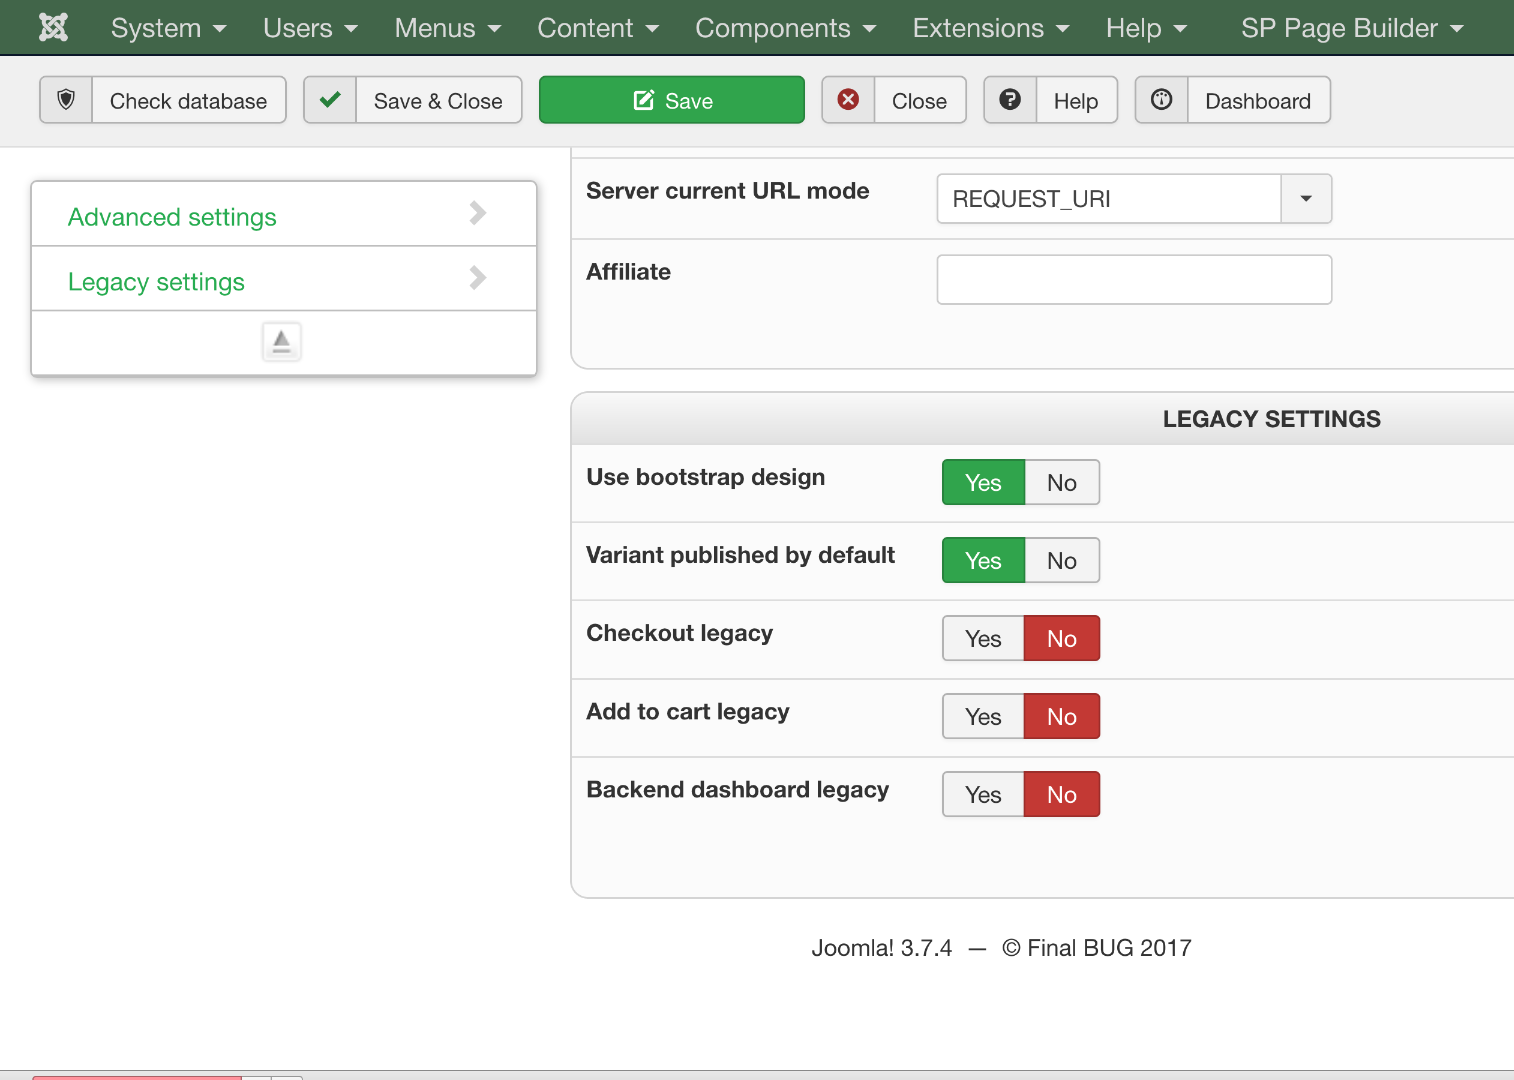This screenshot has height=1080, width=1514.
Task: Click the shield icon beside Check database
Action: (66, 100)
